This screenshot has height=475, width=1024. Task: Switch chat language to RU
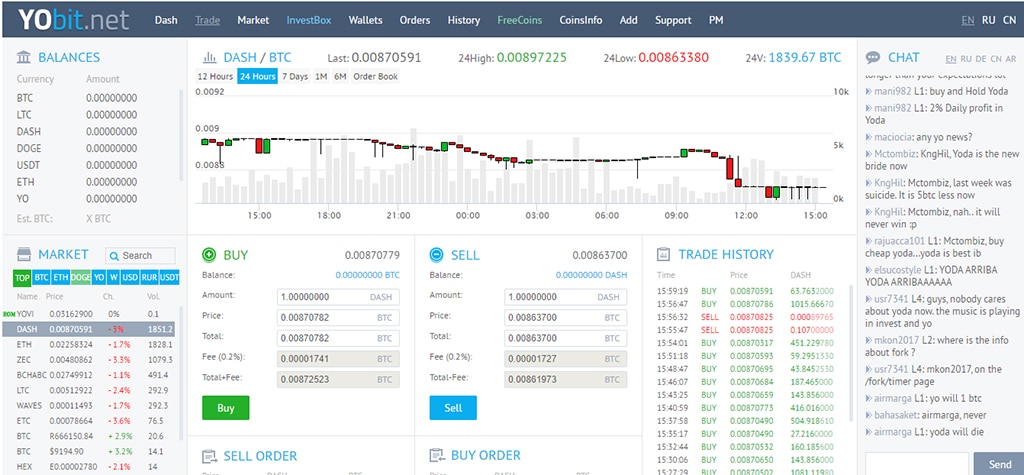pyautogui.click(x=966, y=59)
